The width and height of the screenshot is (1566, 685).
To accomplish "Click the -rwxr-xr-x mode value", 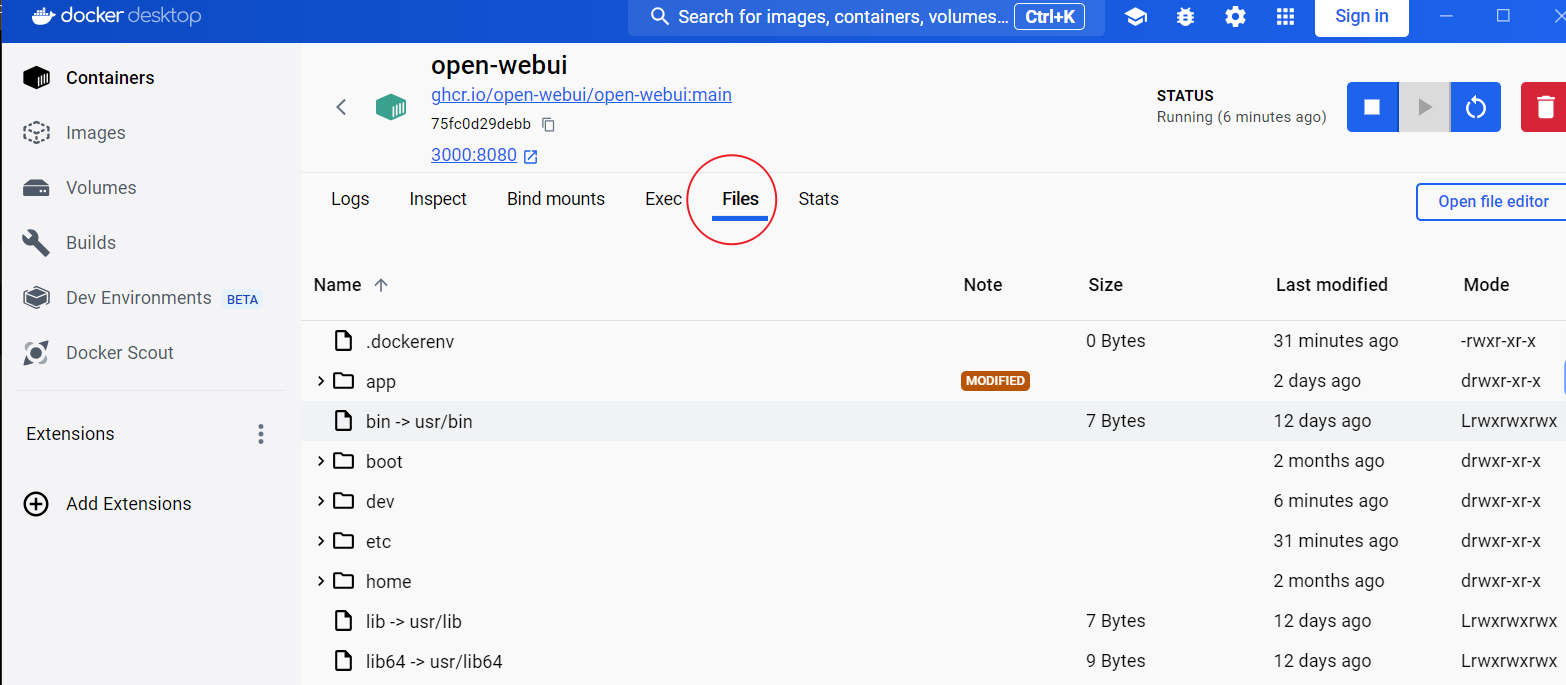I will (x=1498, y=341).
